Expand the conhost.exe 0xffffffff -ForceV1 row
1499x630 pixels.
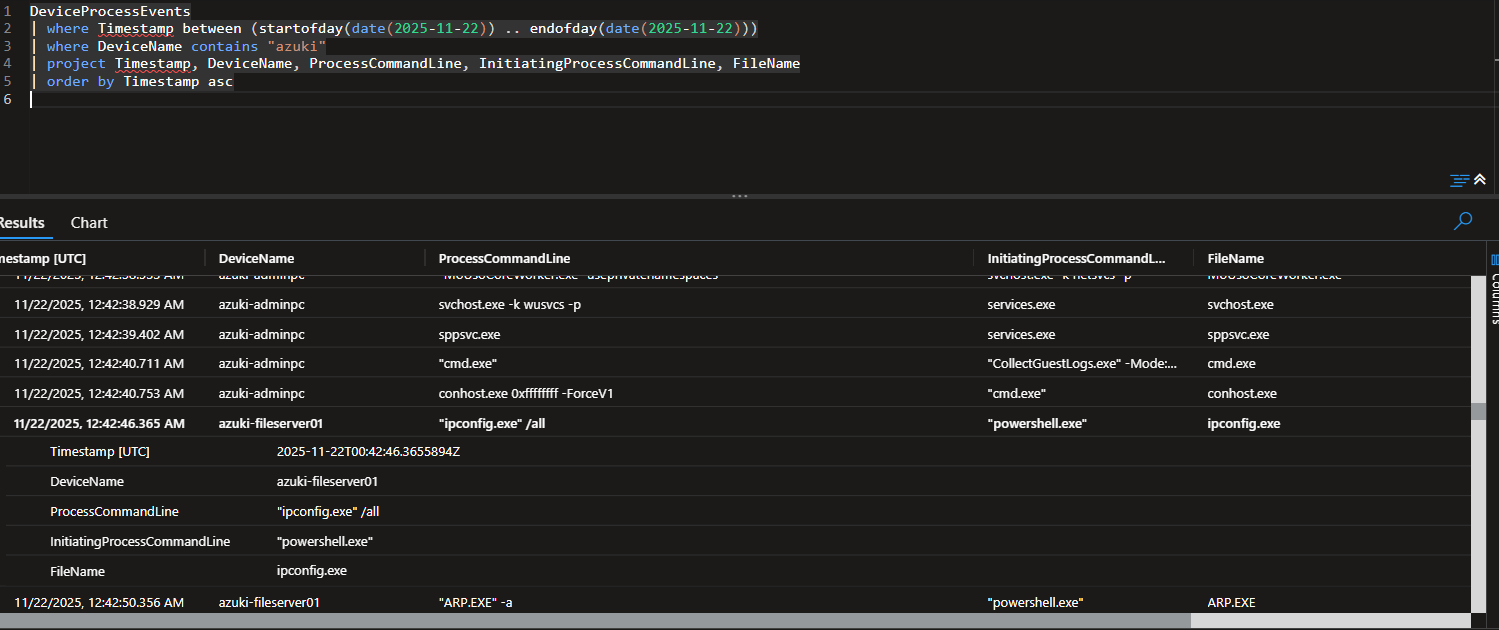[735, 393]
